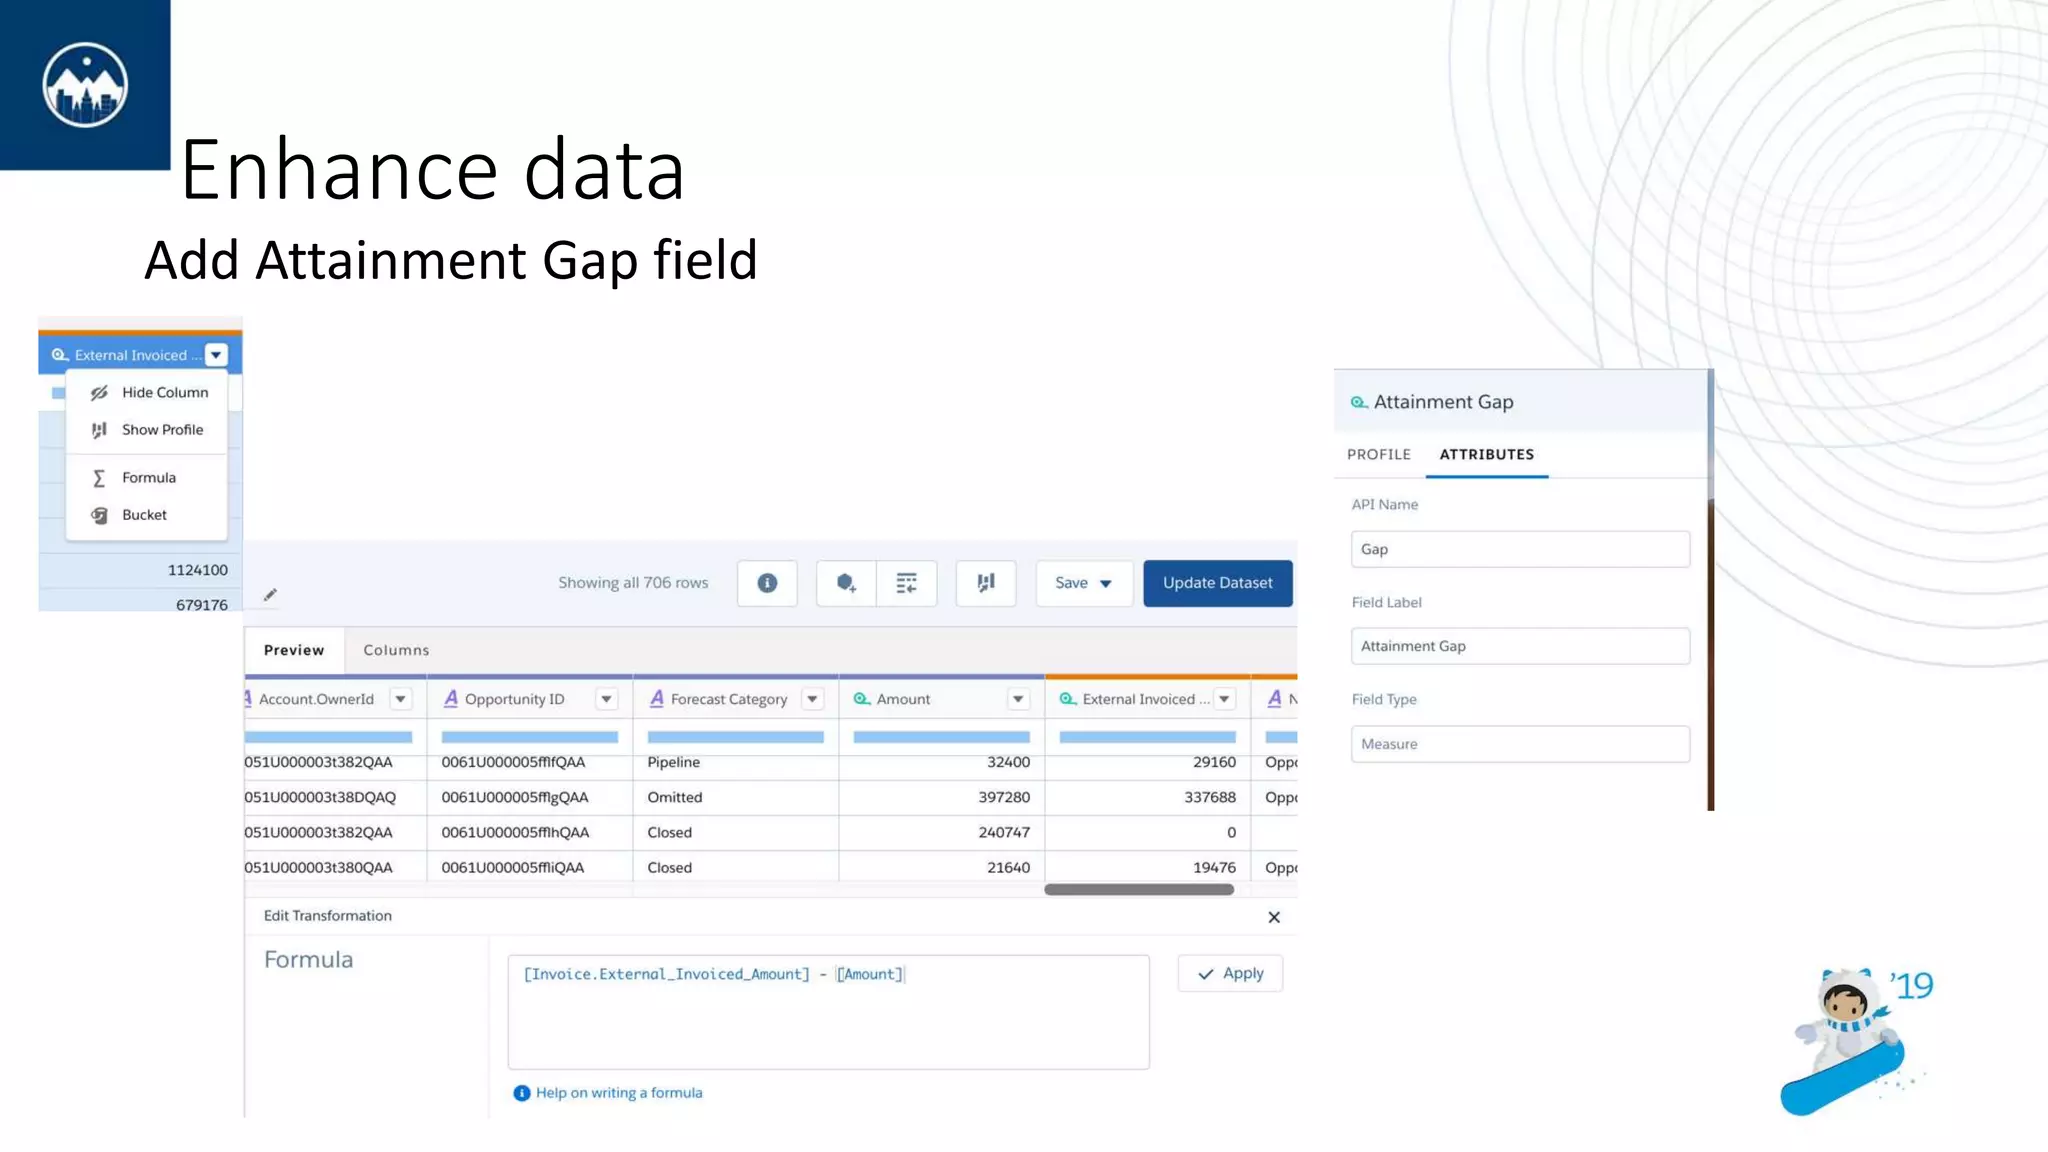The height and width of the screenshot is (1152, 2048).
Task: Click the Apply formula button
Action: click(1230, 974)
